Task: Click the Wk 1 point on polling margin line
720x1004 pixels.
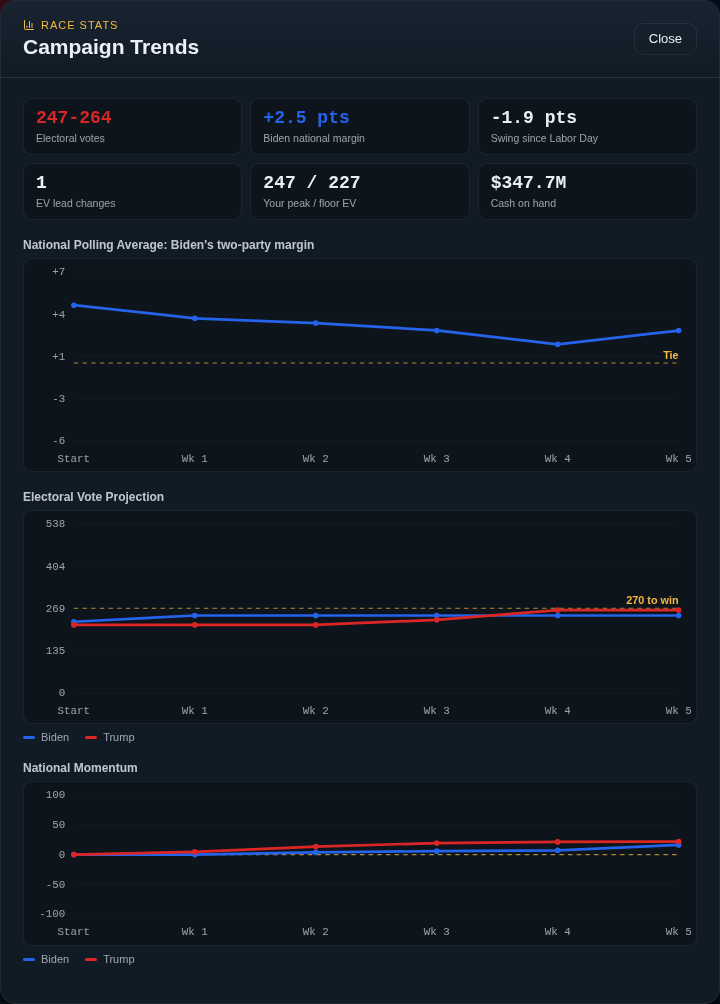Action: (195, 318)
